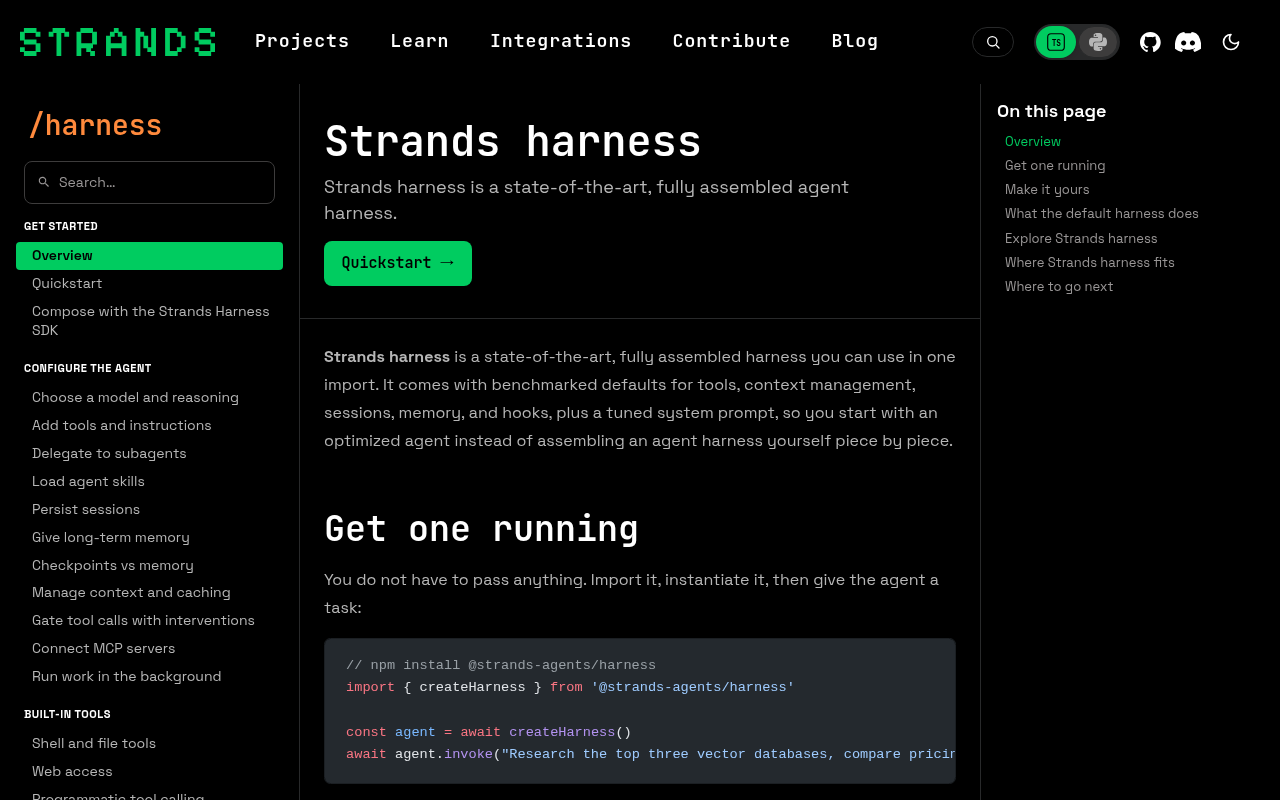Image resolution: width=1280 pixels, height=800 pixels.
Task: Open the Learn menu
Action: 419,41
